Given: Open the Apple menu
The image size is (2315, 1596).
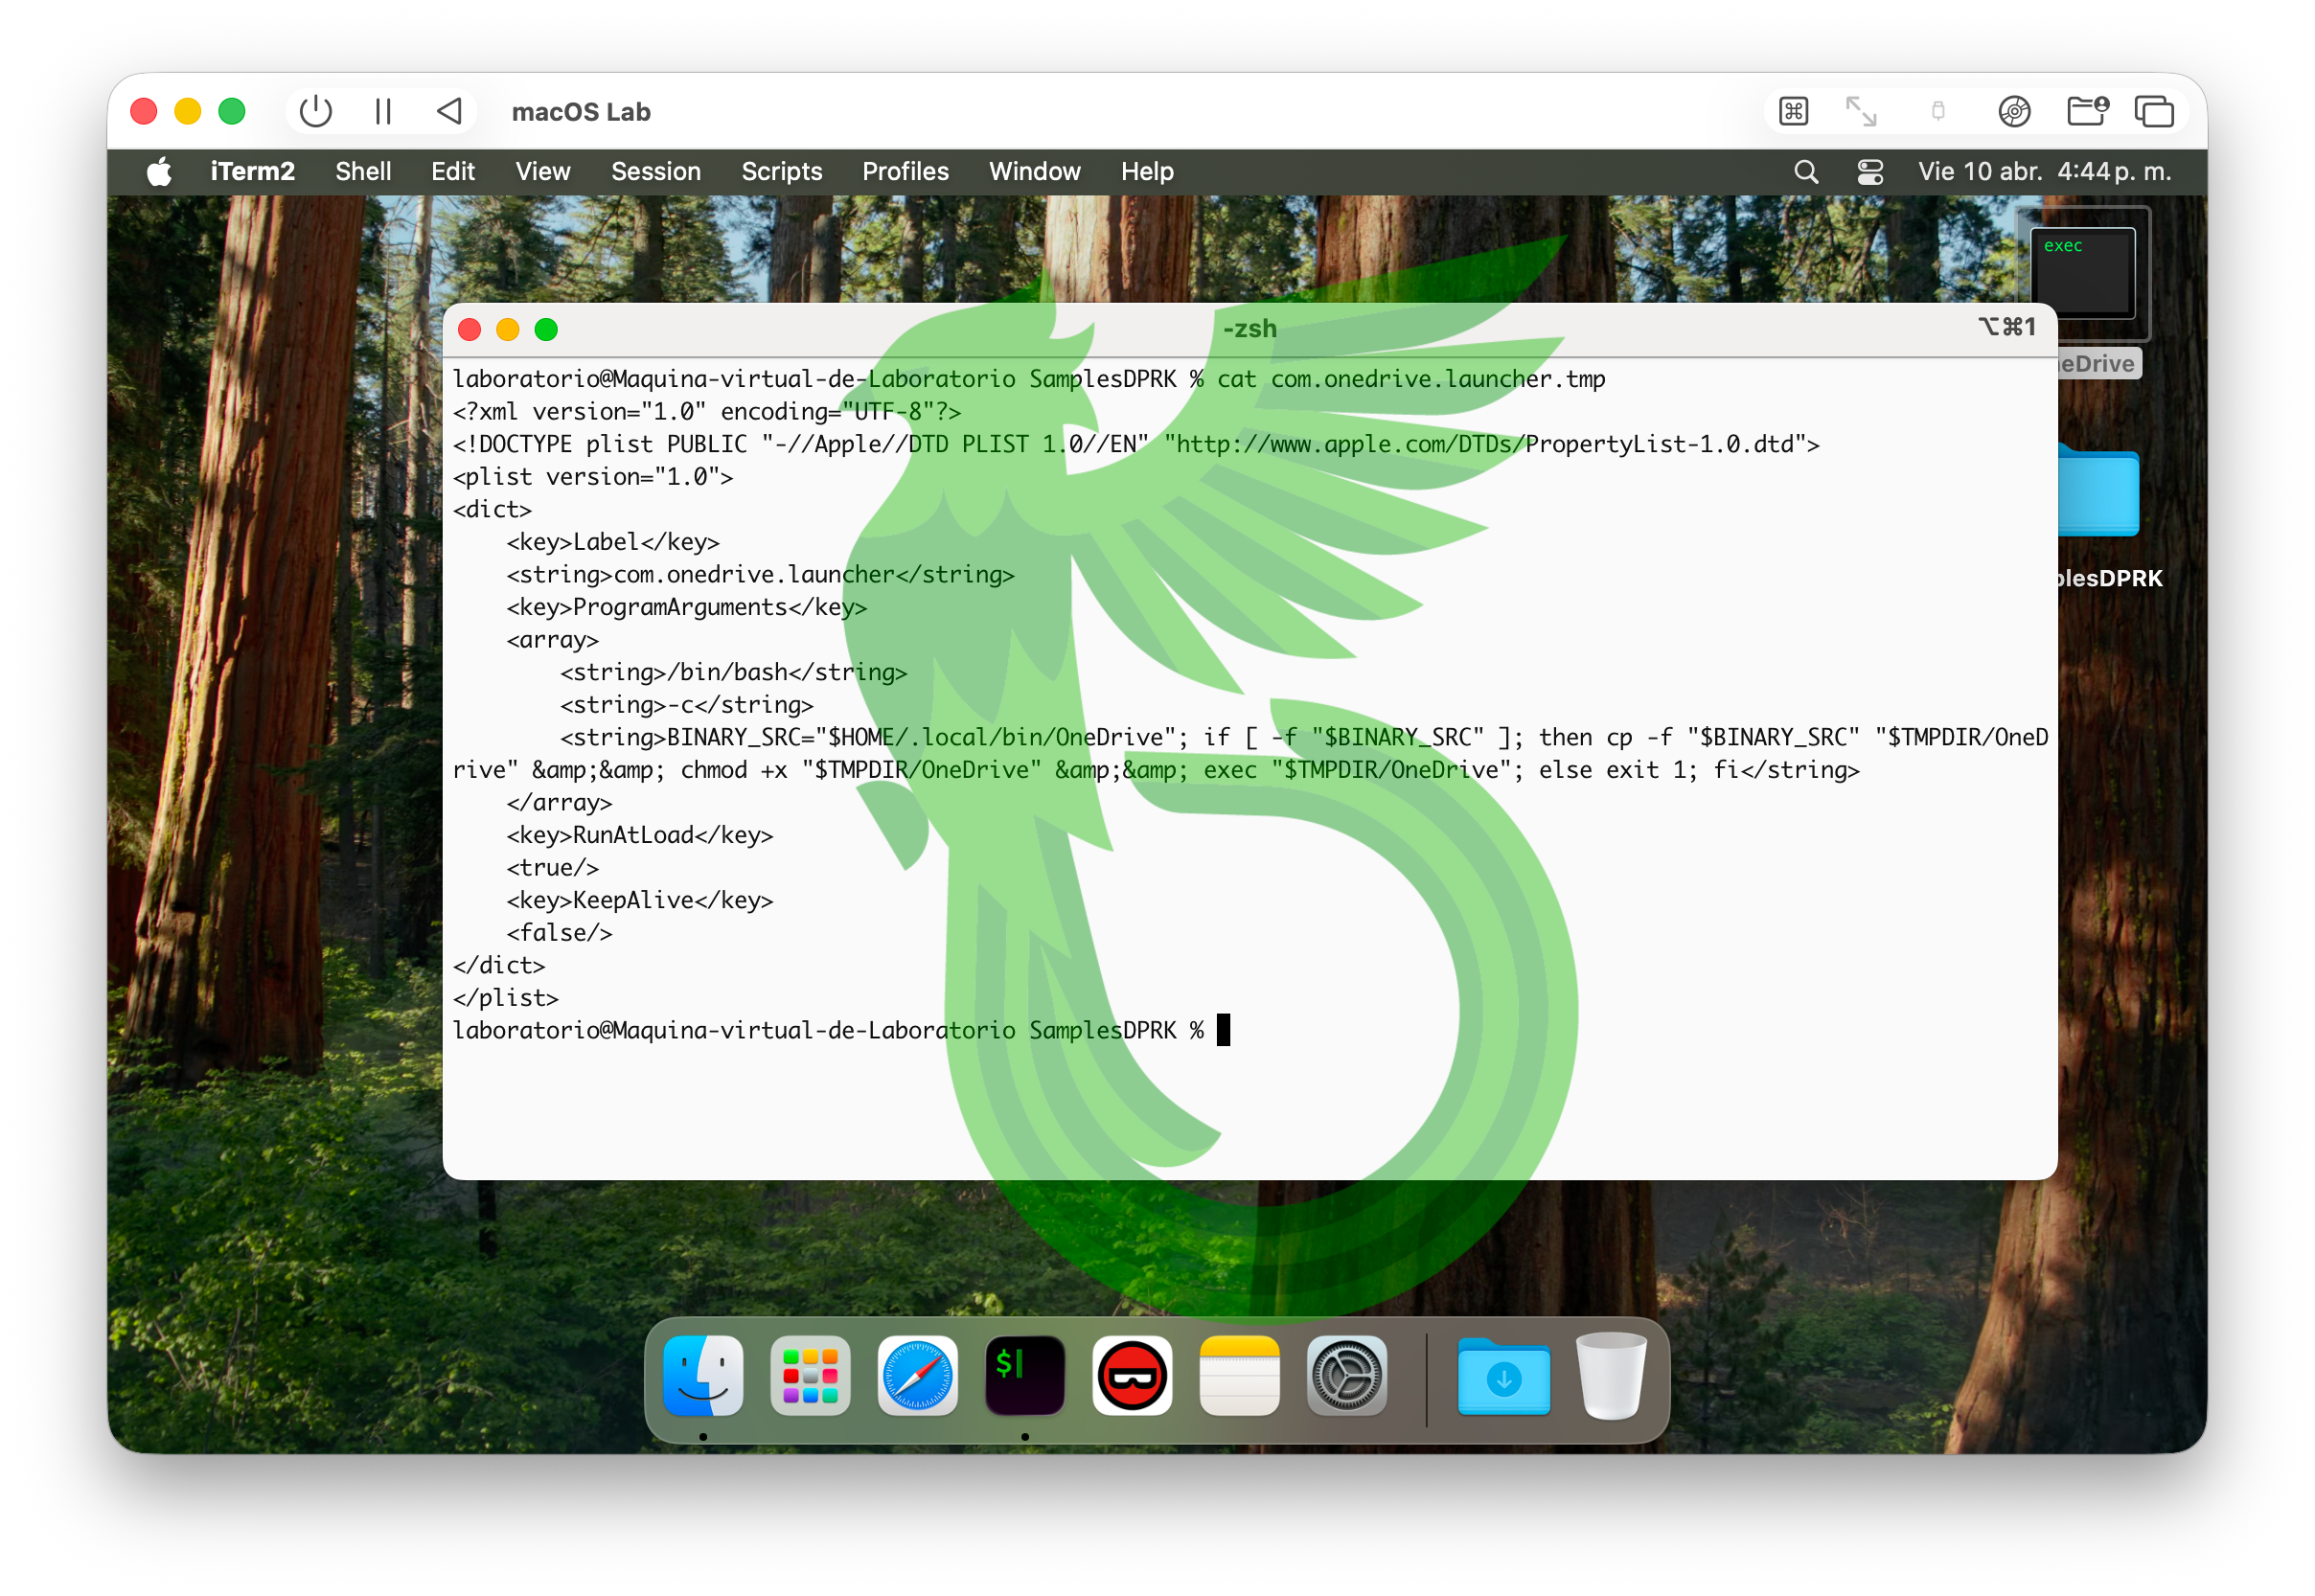Looking at the screenshot, I should (159, 172).
